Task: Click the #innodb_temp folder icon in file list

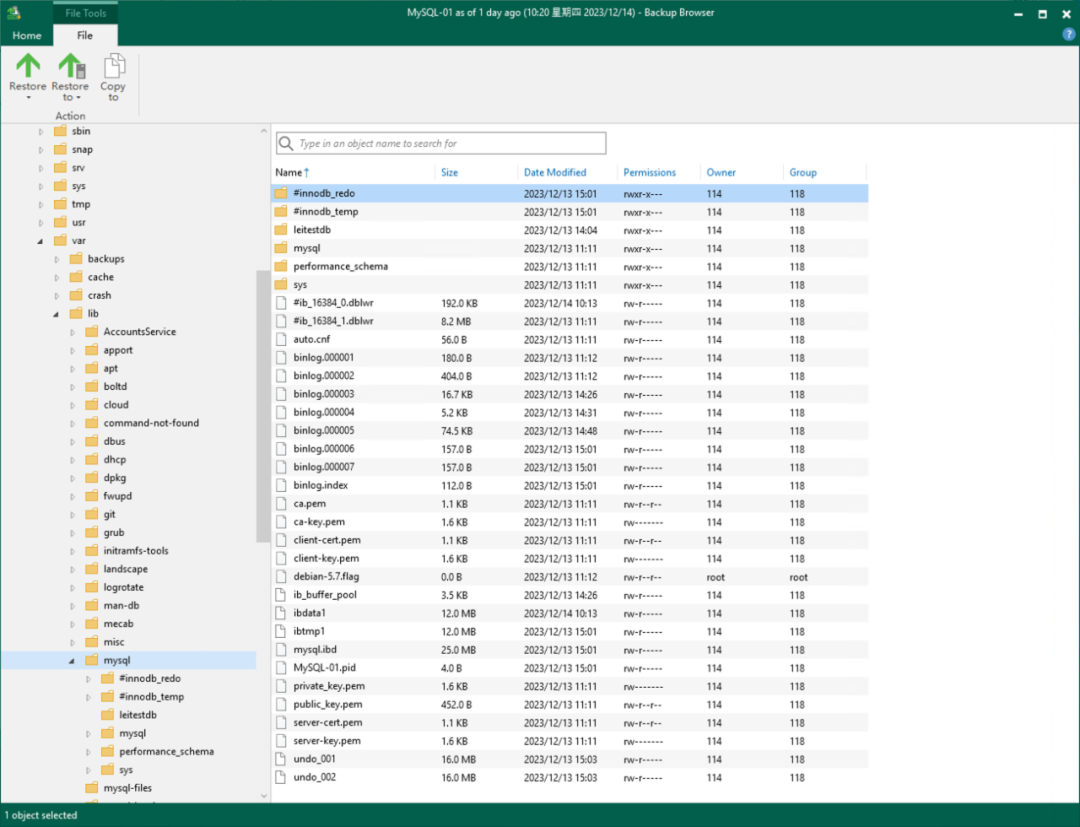Action: point(281,212)
